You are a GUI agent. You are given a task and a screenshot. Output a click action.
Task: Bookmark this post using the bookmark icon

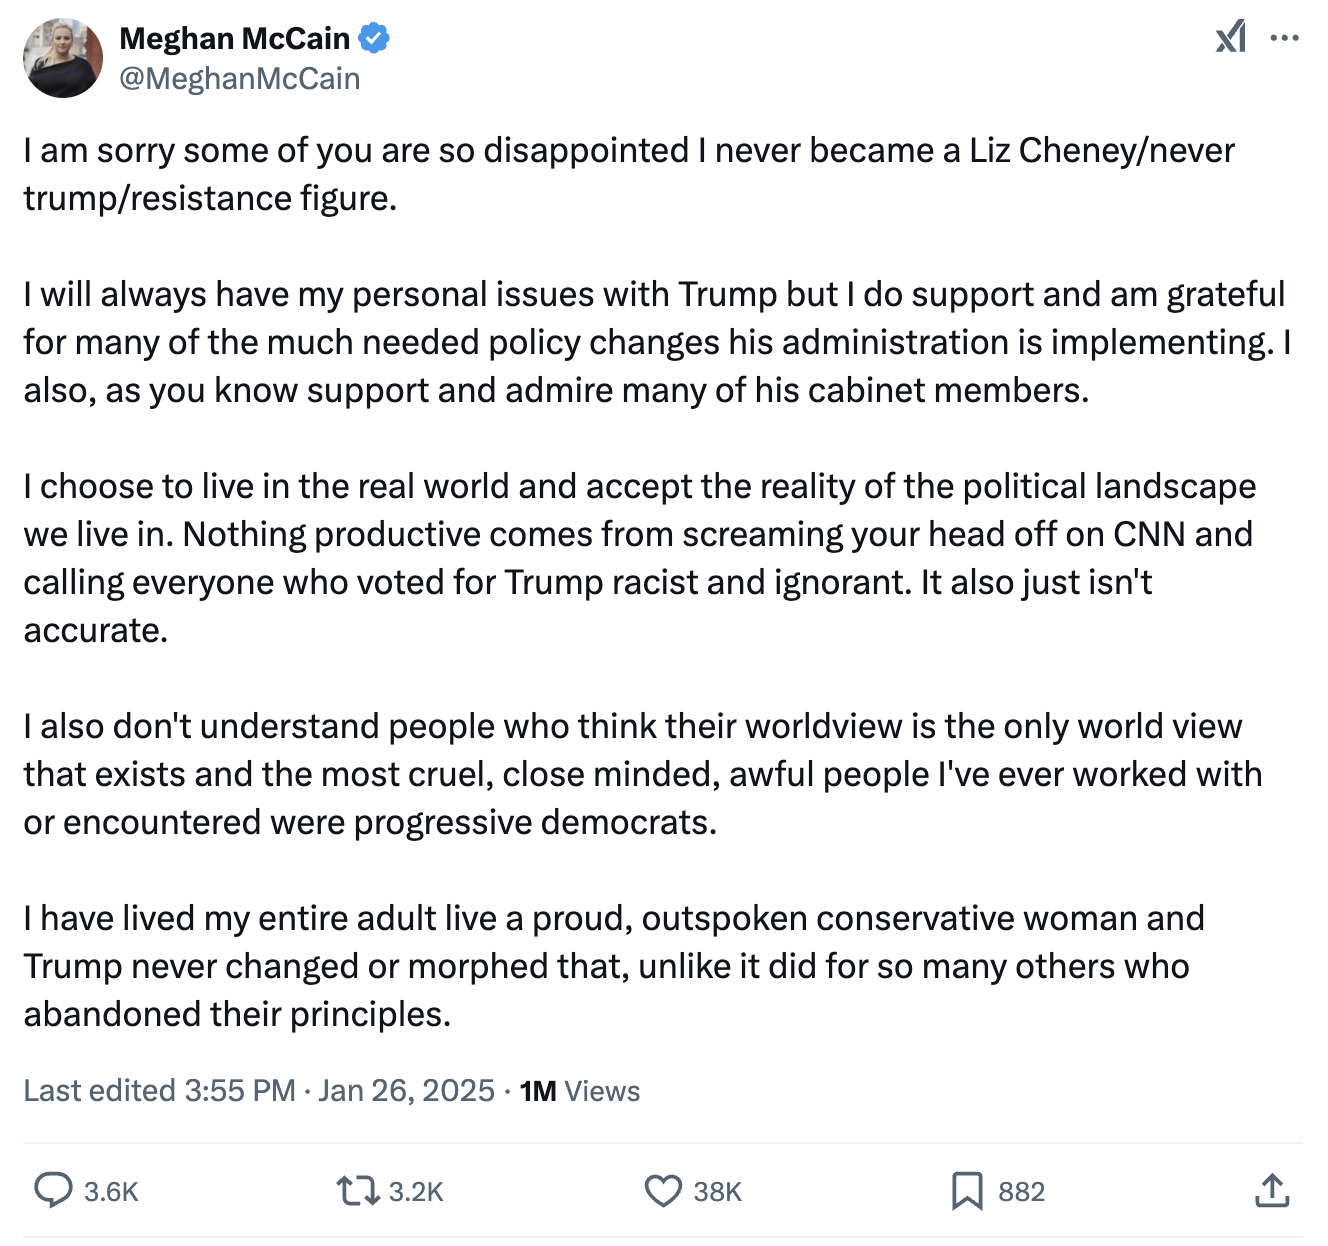coord(967,1190)
